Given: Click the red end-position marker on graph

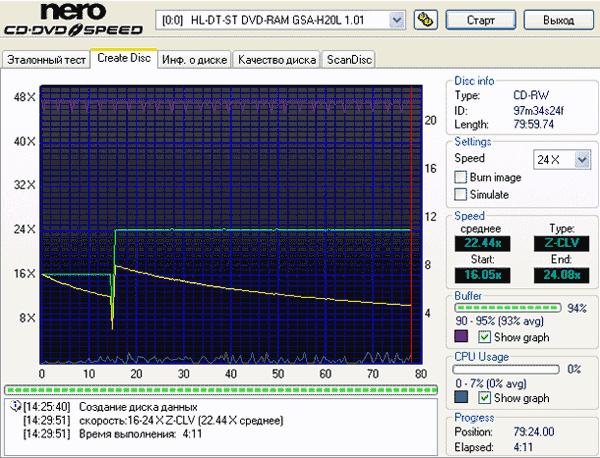Looking at the screenshot, I should click(411, 225).
